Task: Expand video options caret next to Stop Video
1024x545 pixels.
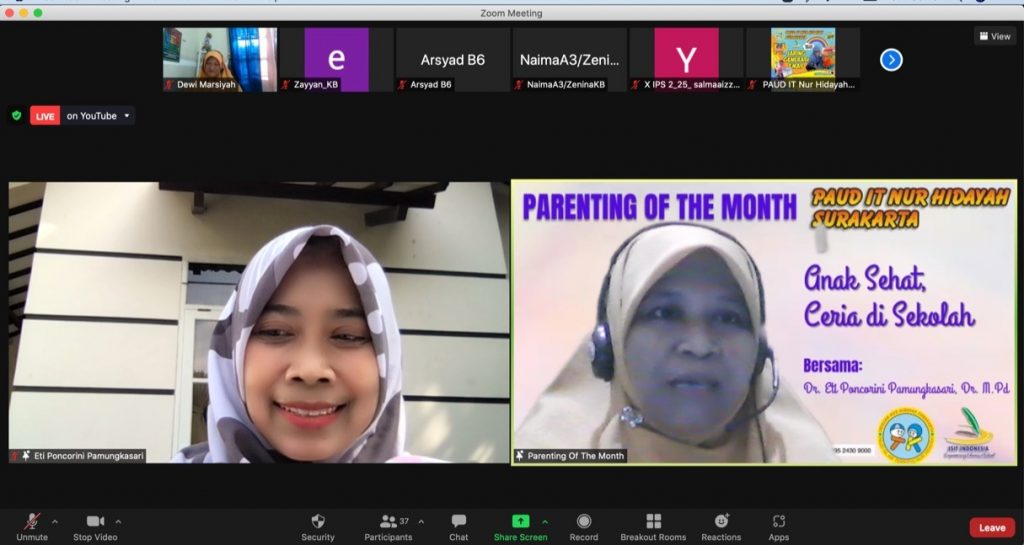Action: [118, 522]
